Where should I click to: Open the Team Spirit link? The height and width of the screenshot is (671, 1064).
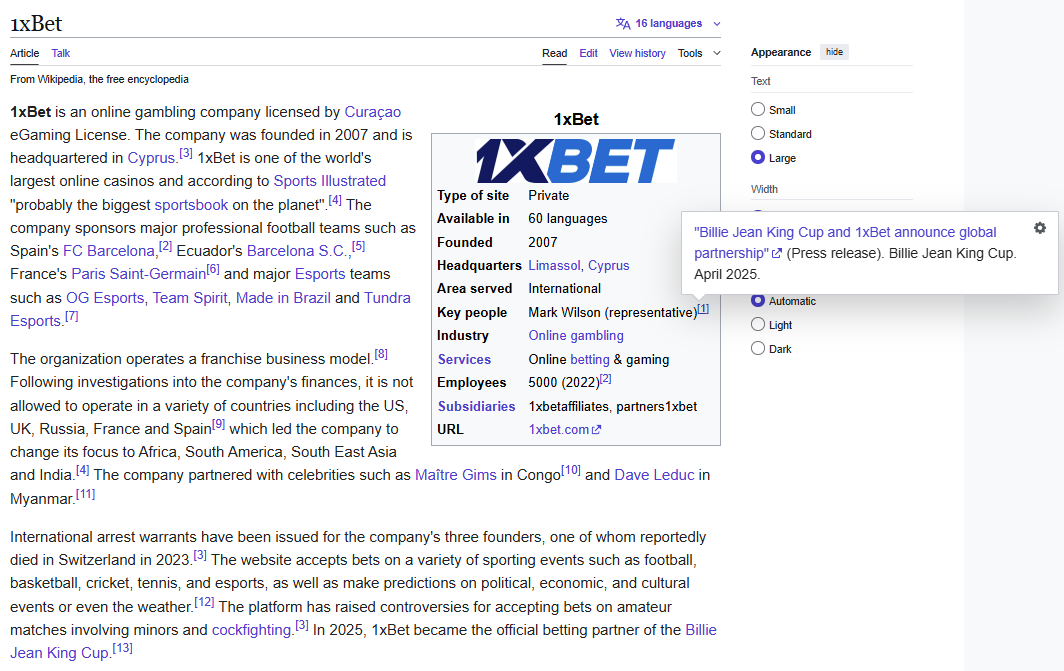[x=190, y=298]
